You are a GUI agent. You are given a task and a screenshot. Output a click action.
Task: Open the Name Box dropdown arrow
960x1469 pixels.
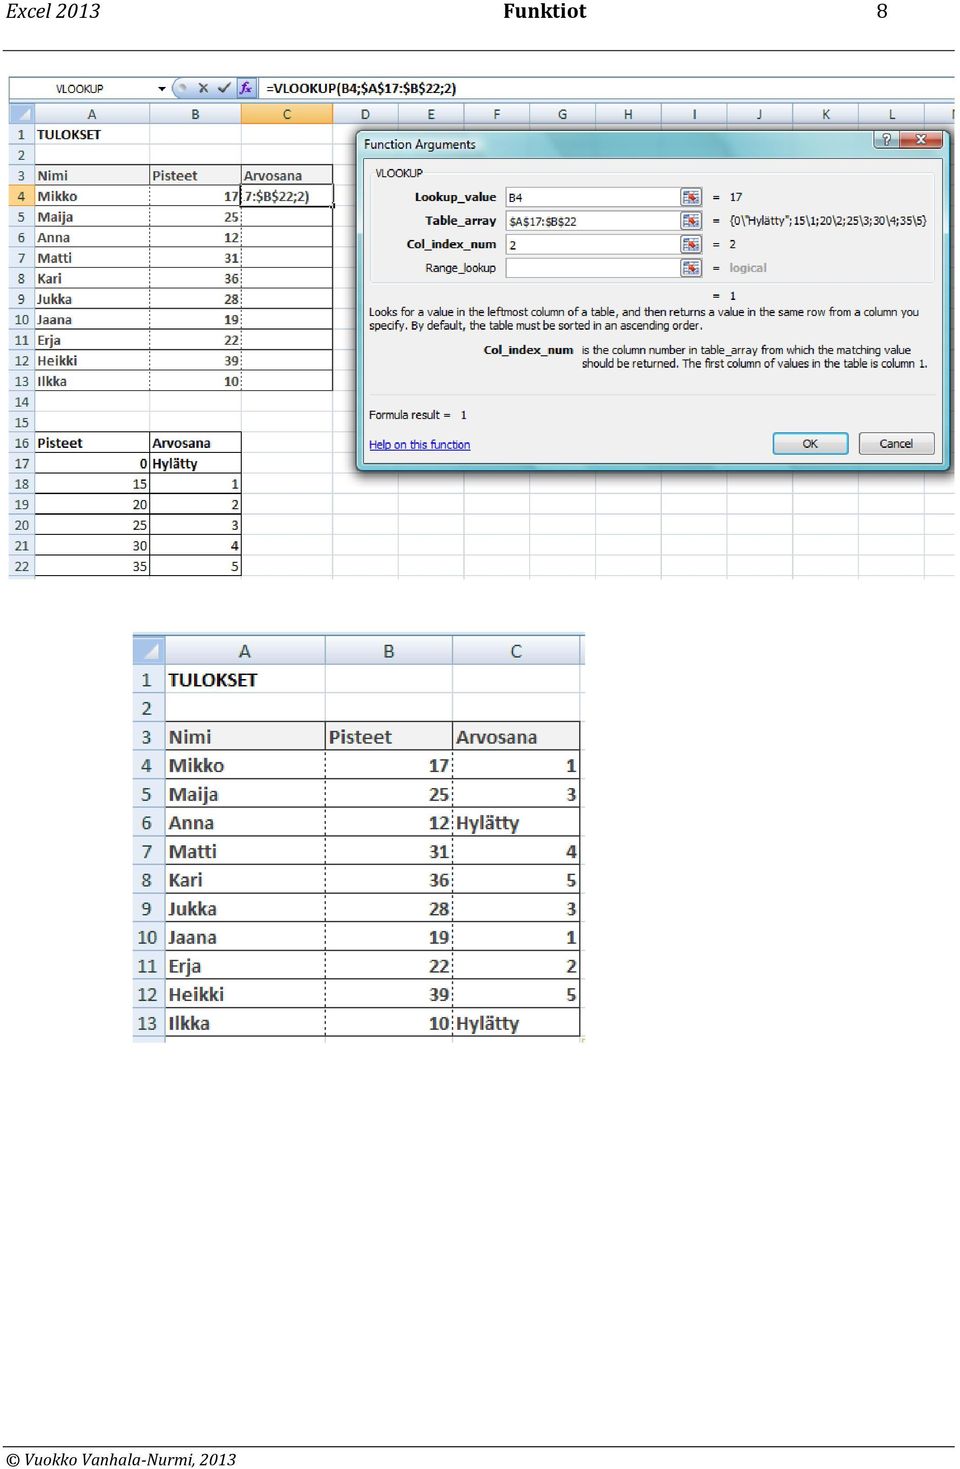(x=162, y=89)
